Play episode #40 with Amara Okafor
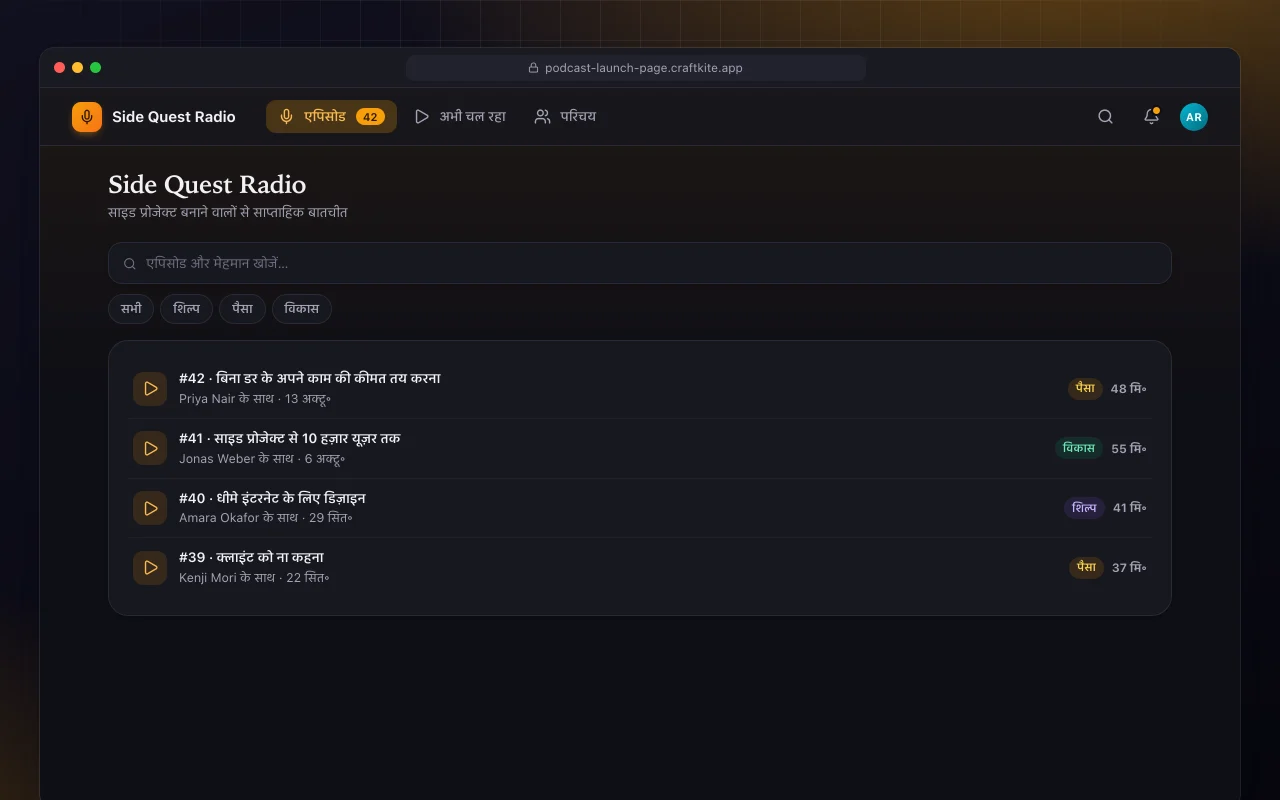Screen dimensions: 1280x800 click(150, 508)
